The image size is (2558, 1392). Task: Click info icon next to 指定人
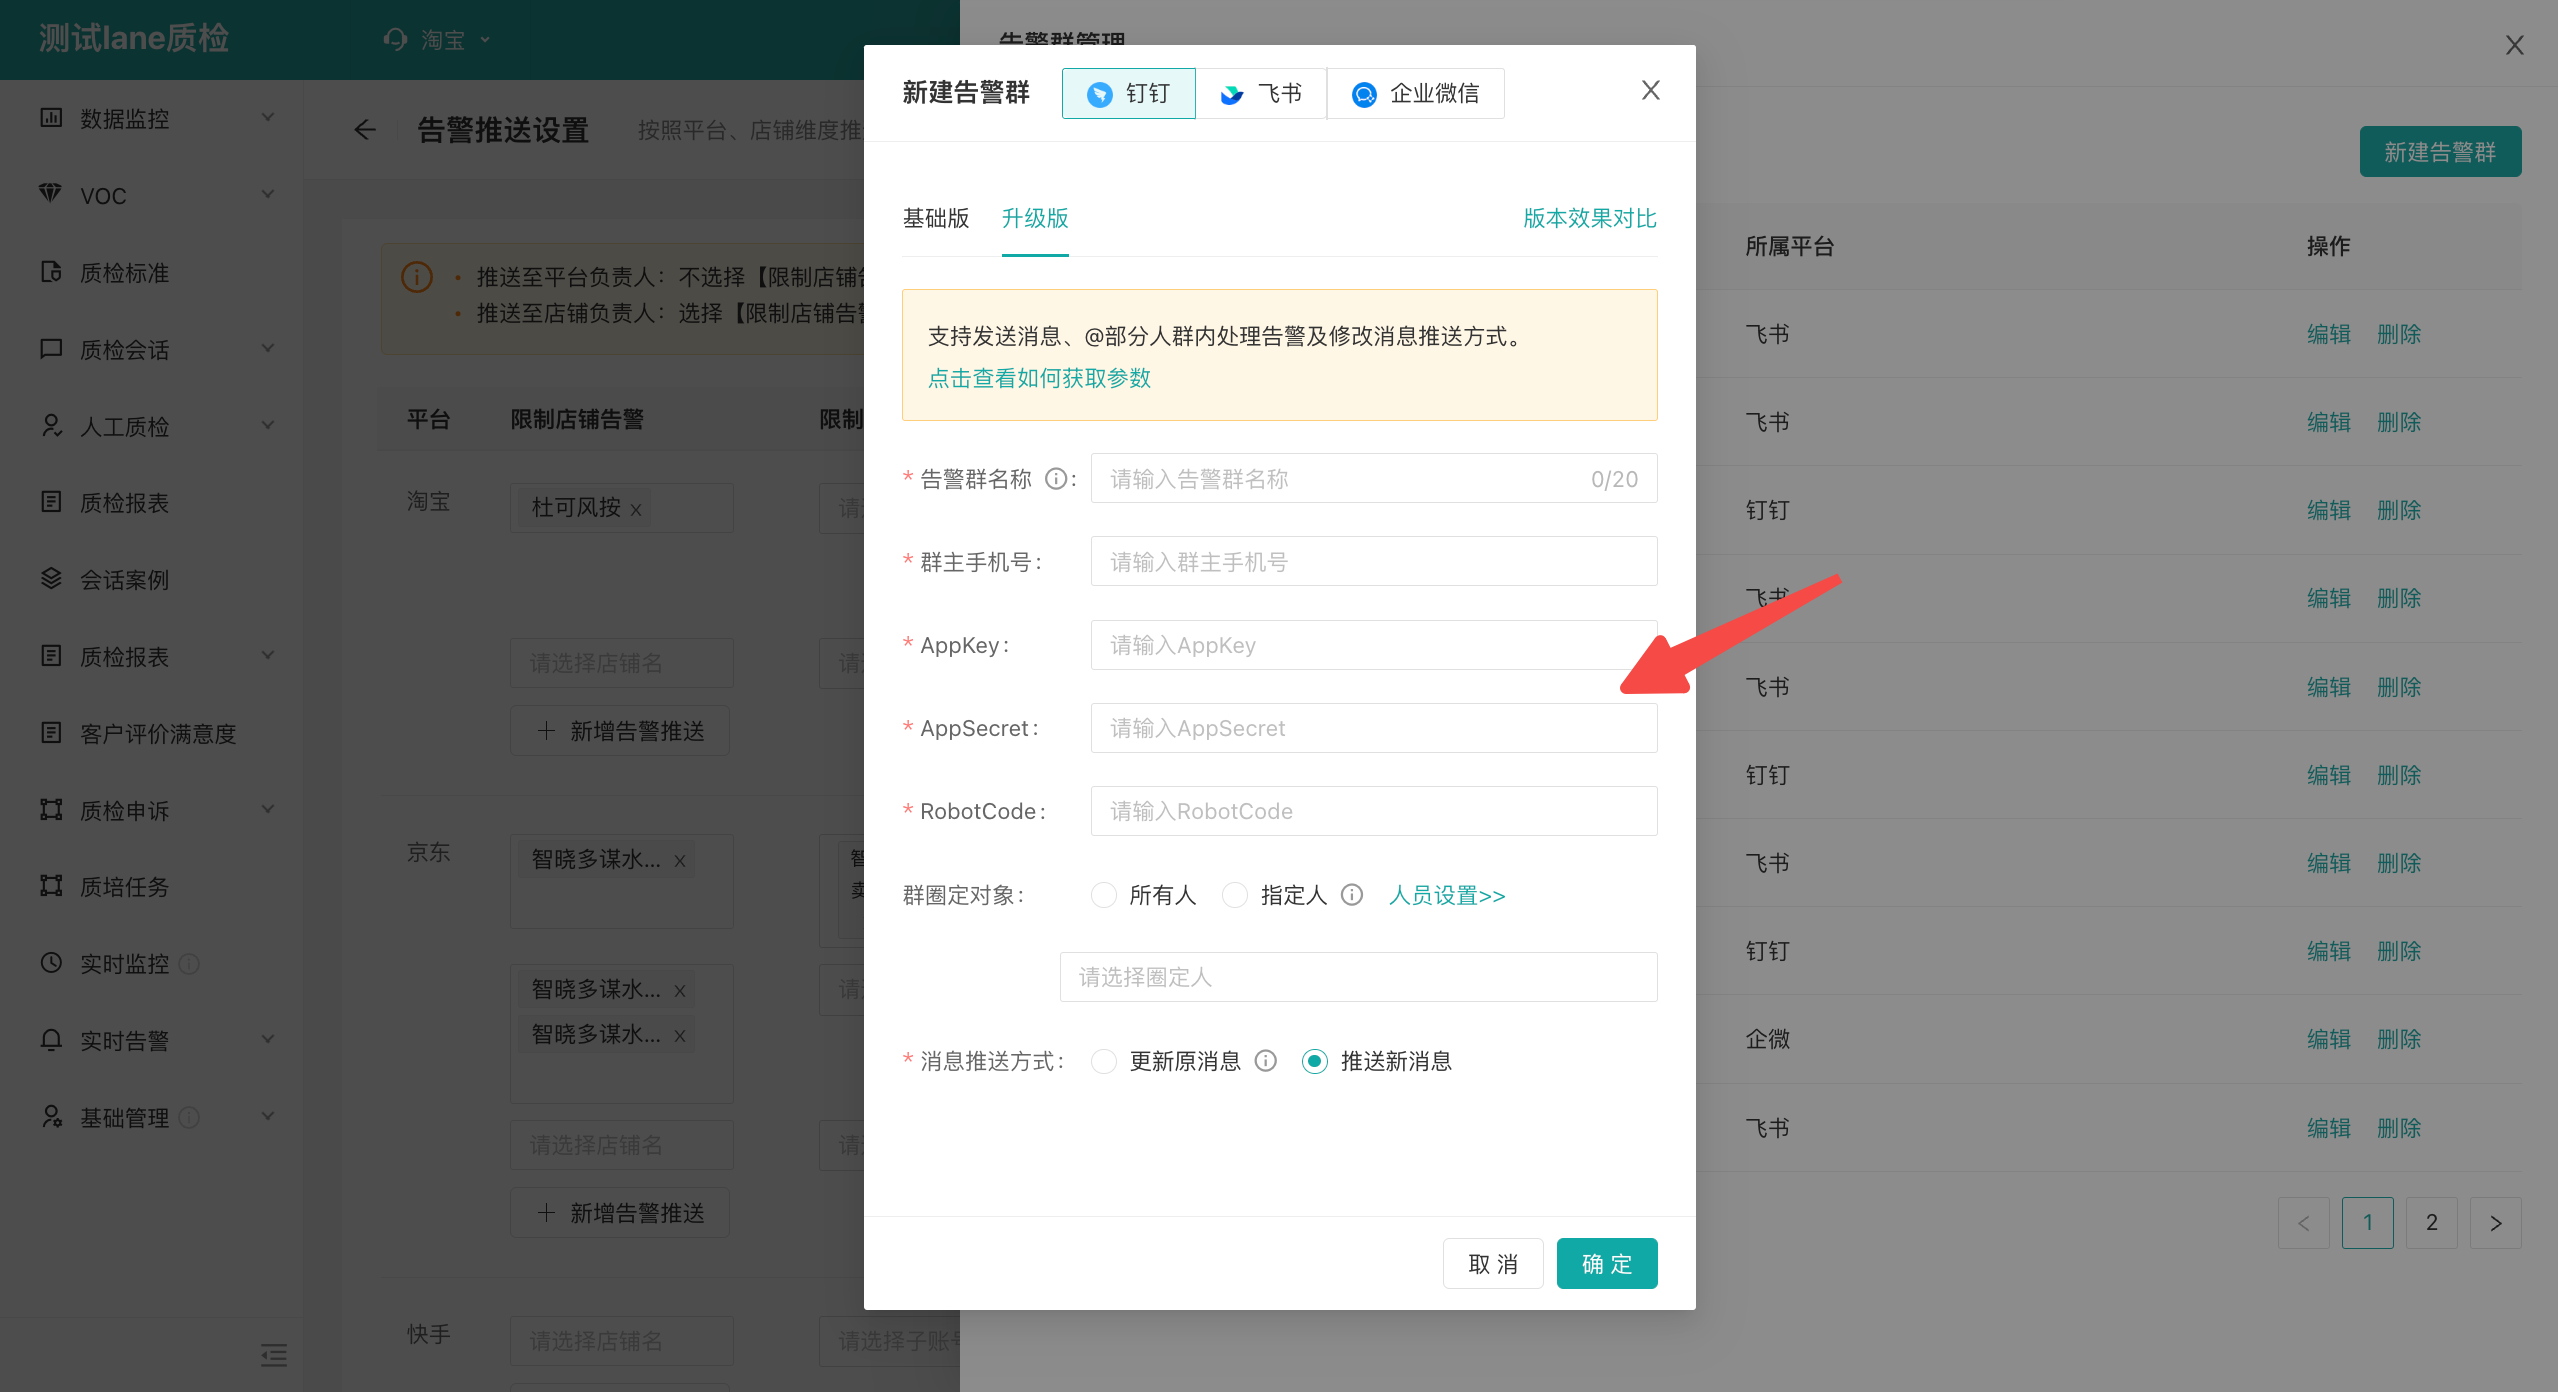[x=1352, y=895]
